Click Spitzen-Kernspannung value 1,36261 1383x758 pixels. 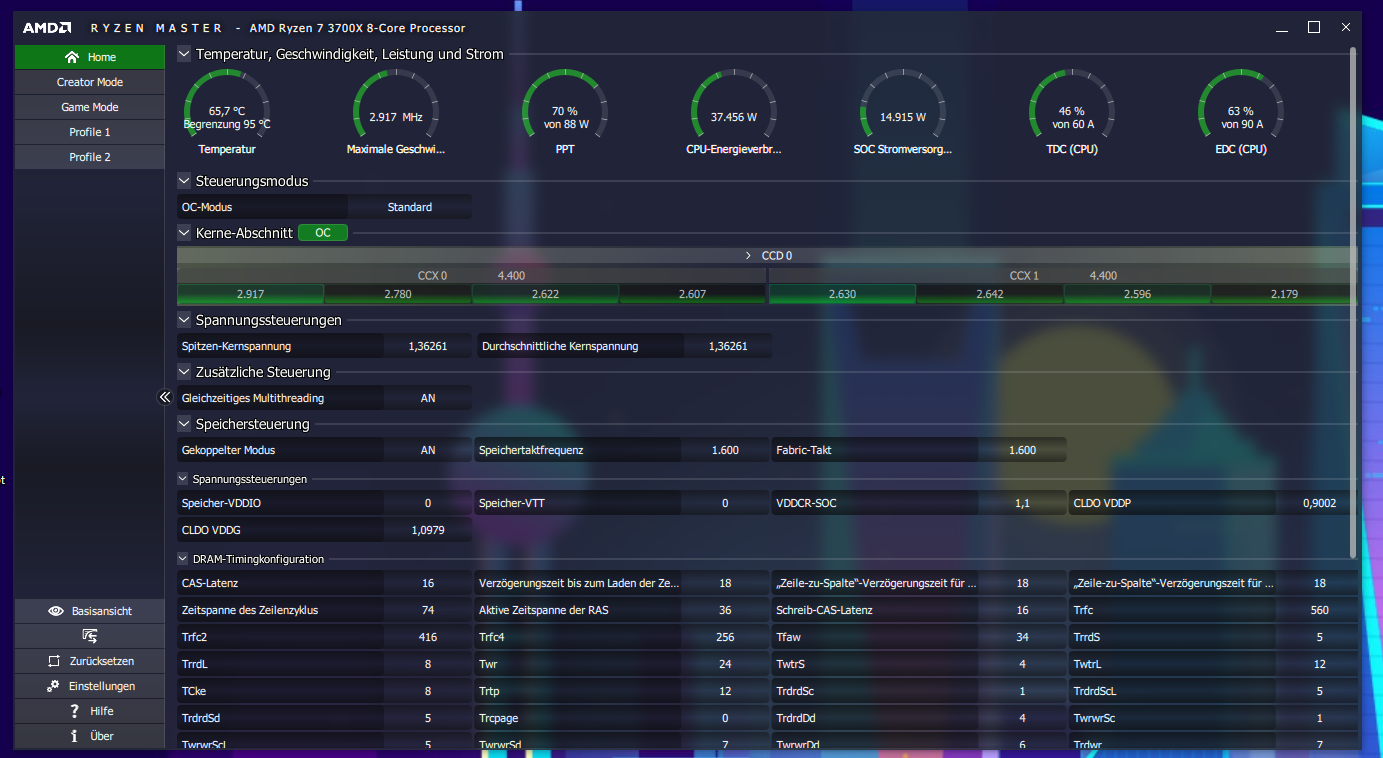428,346
